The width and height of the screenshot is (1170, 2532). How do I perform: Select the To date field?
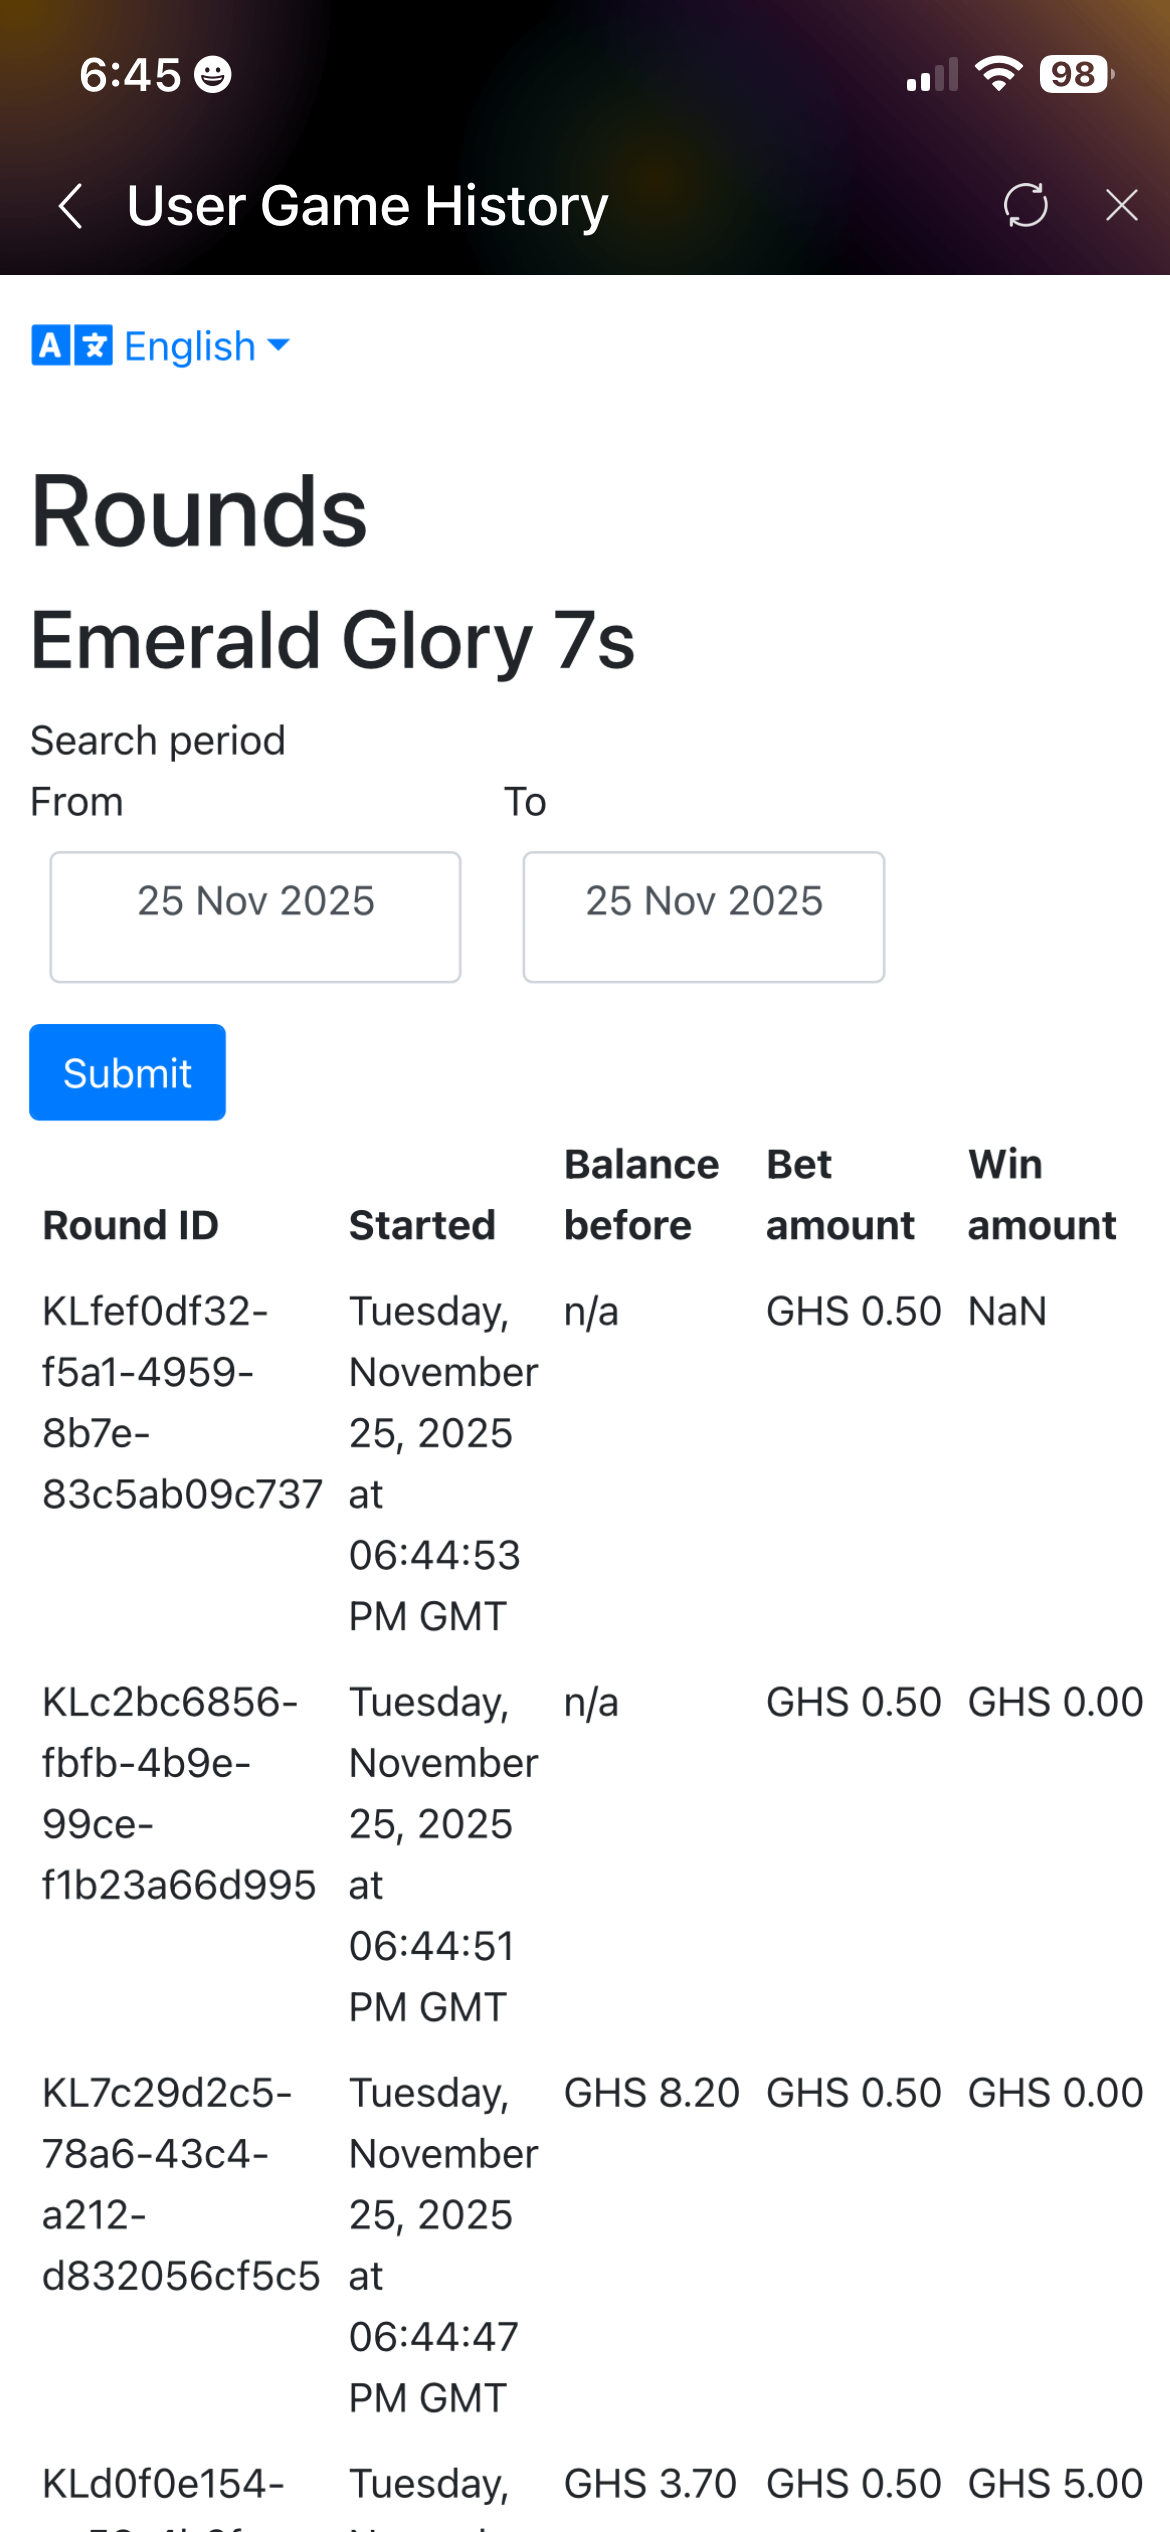click(703, 916)
